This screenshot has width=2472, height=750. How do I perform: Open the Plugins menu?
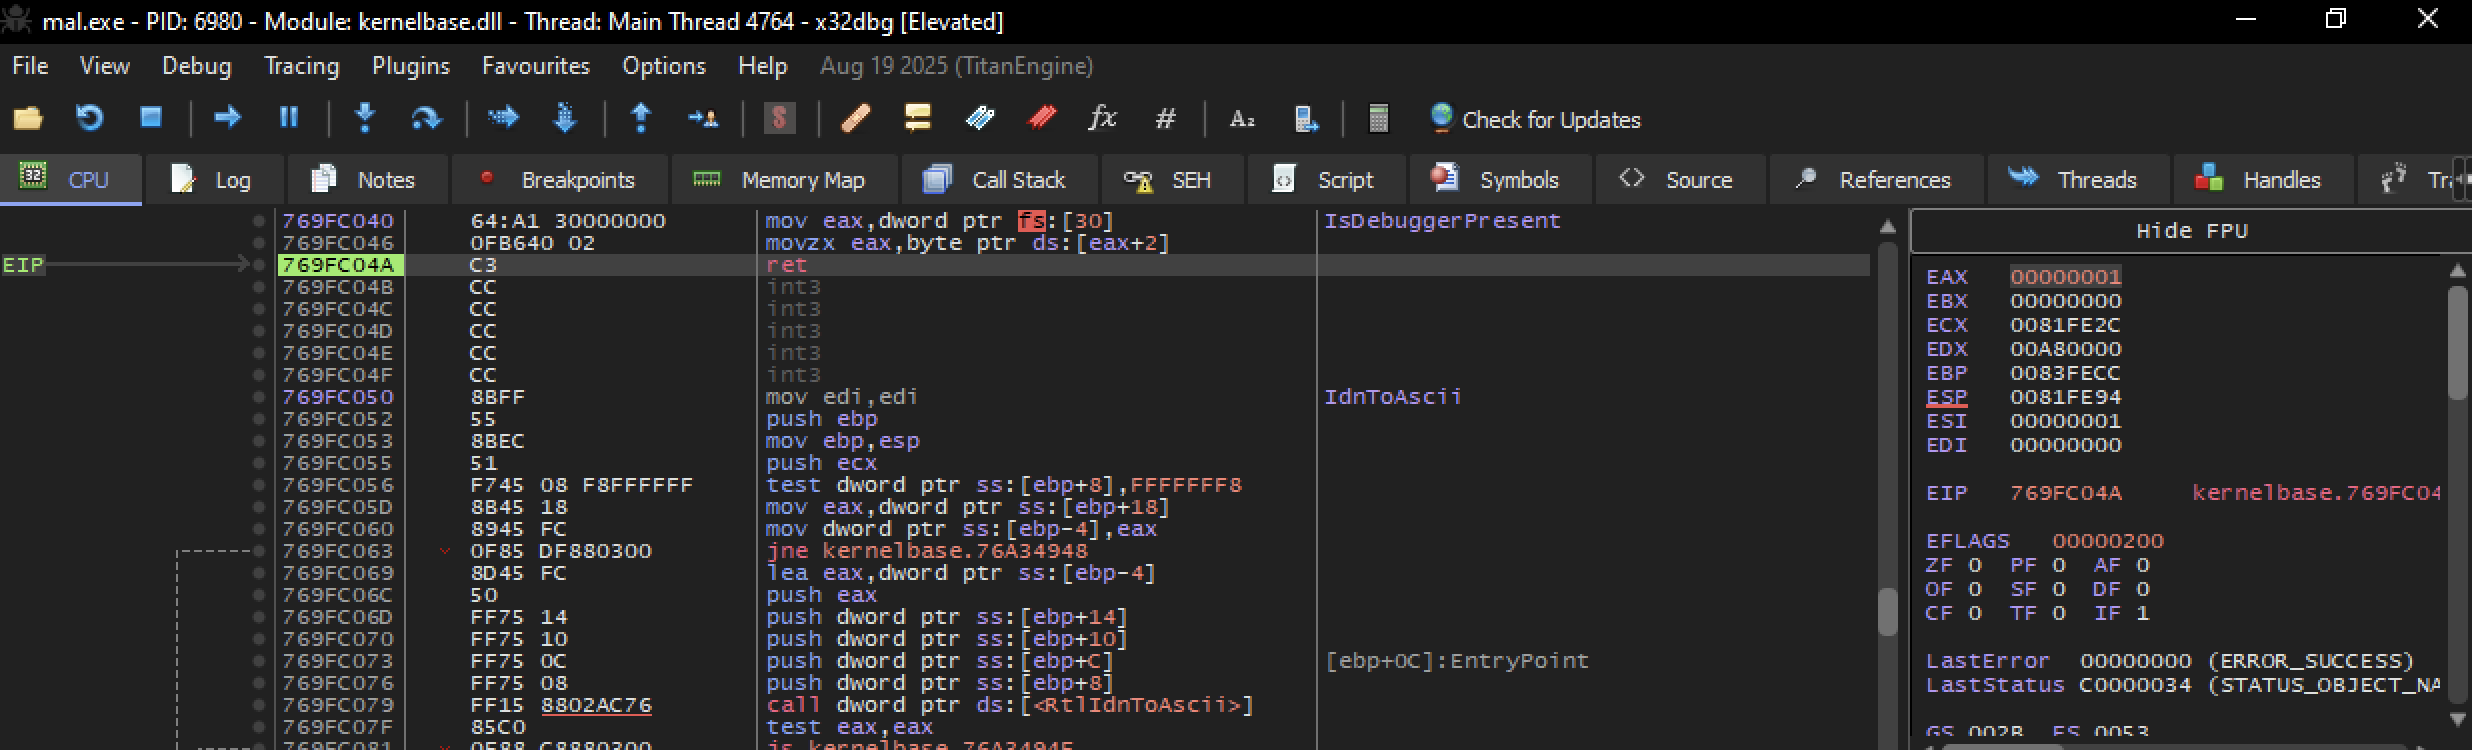coord(411,66)
